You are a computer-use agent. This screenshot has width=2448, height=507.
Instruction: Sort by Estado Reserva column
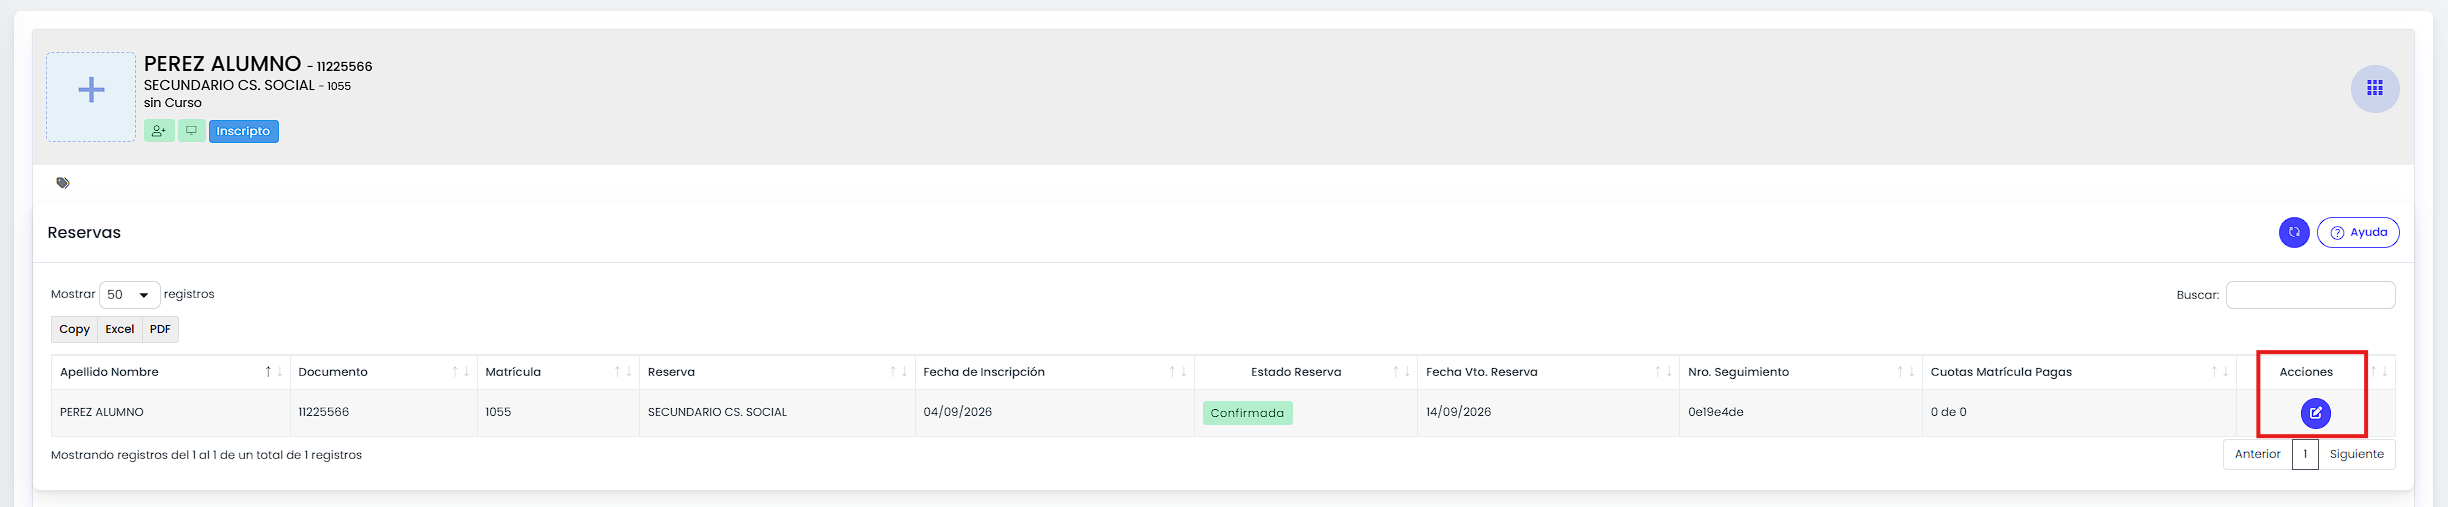point(1305,372)
